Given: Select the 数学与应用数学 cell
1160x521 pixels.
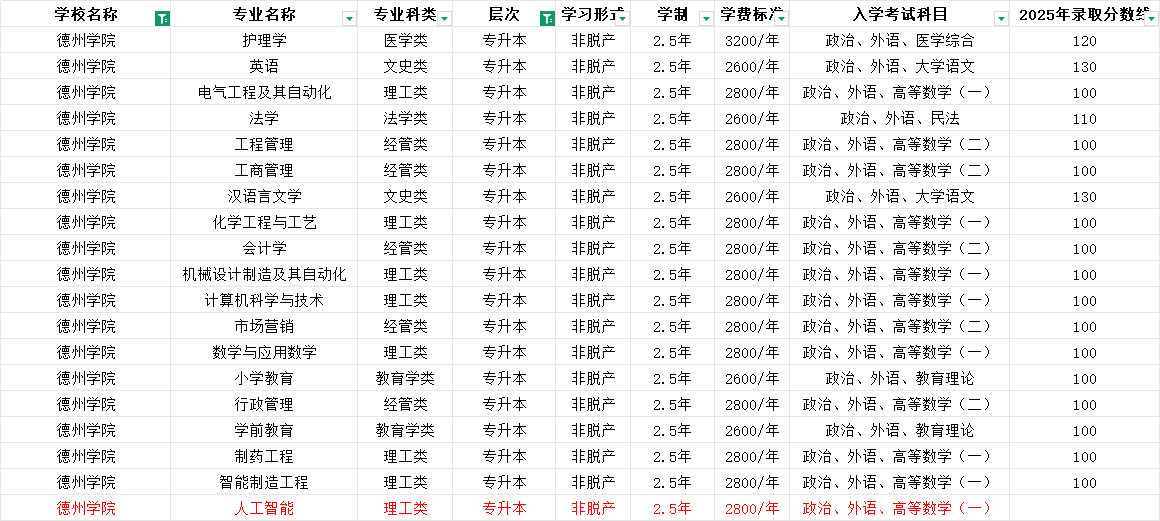Looking at the screenshot, I should 264,353.
